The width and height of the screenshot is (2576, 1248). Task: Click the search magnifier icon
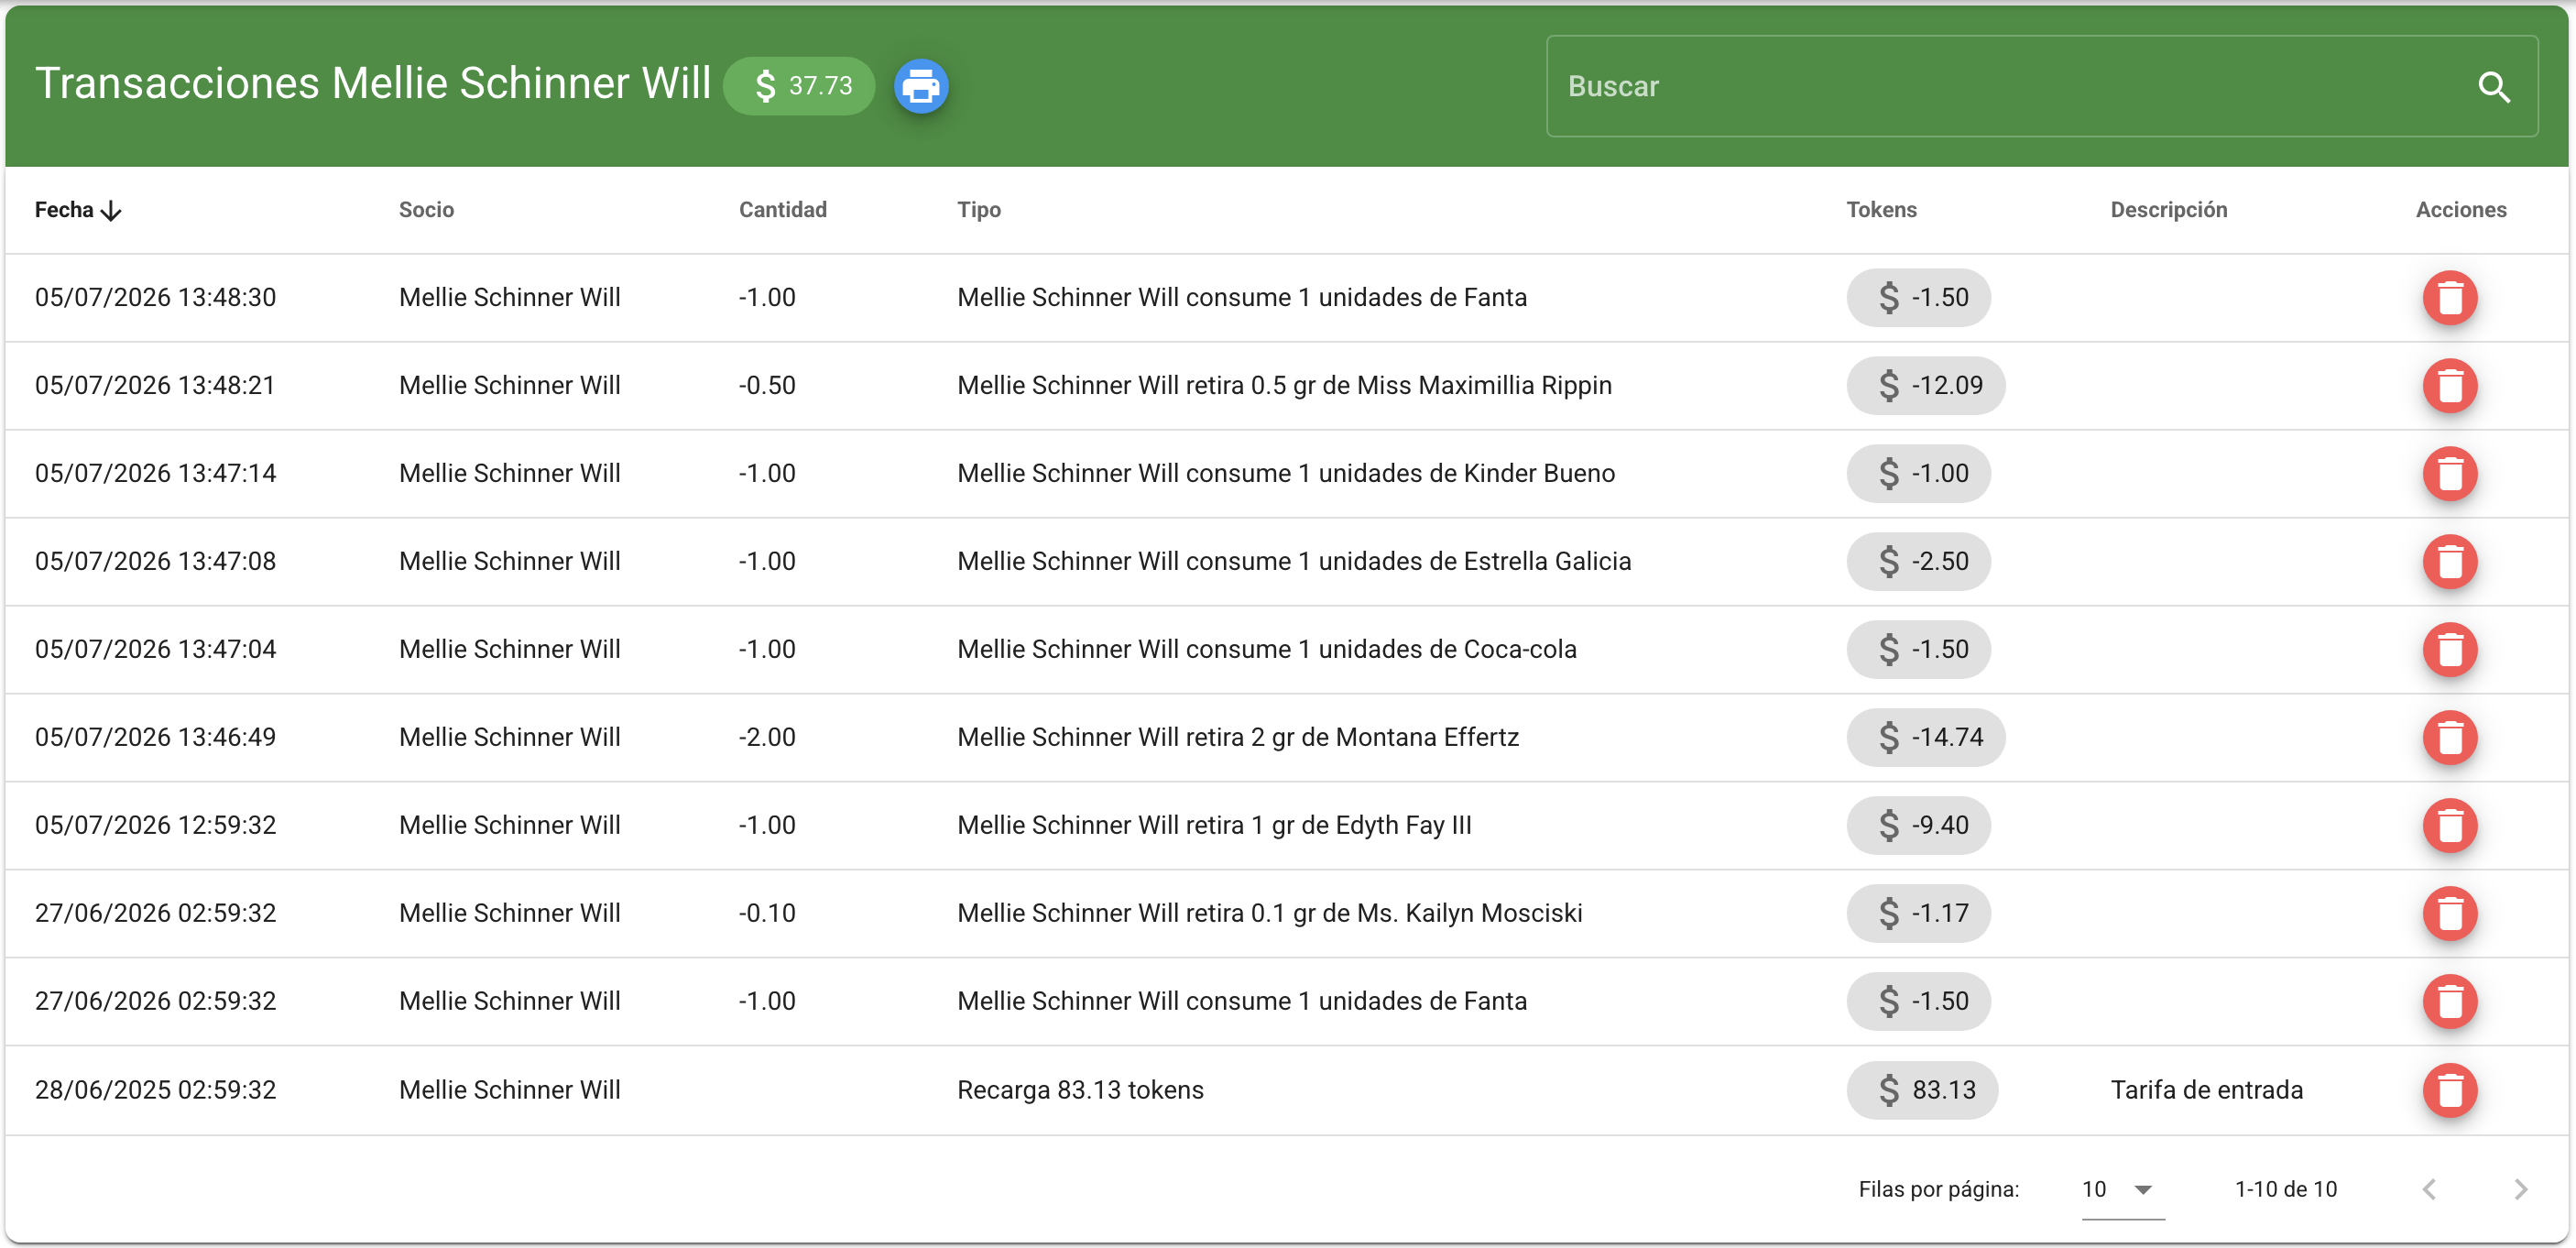(2494, 87)
